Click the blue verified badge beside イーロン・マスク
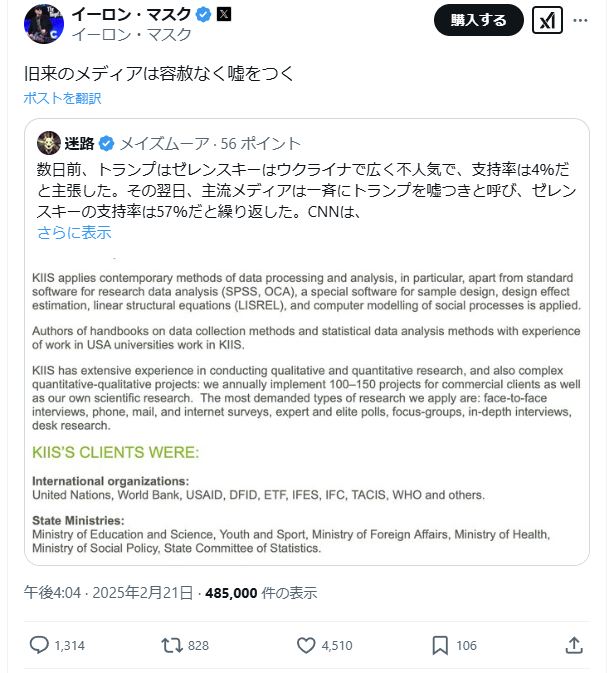Screen dimensions: 607x673 click(x=201, y=14)
